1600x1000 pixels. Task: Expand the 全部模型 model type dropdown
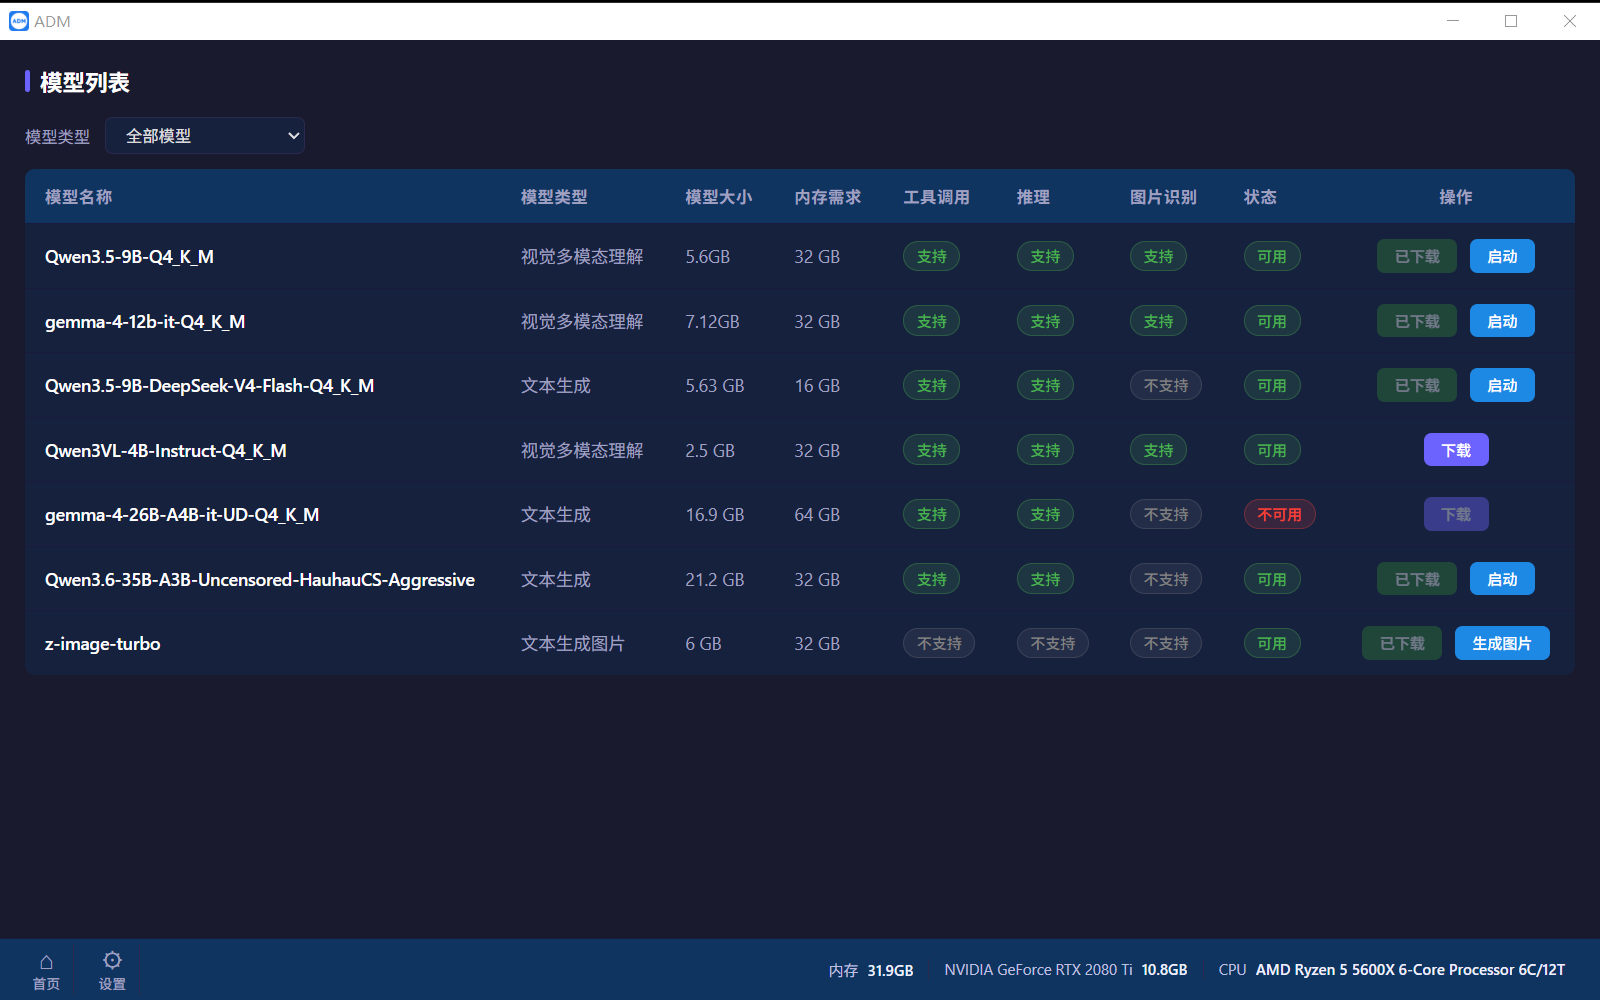tap(205, 136)
